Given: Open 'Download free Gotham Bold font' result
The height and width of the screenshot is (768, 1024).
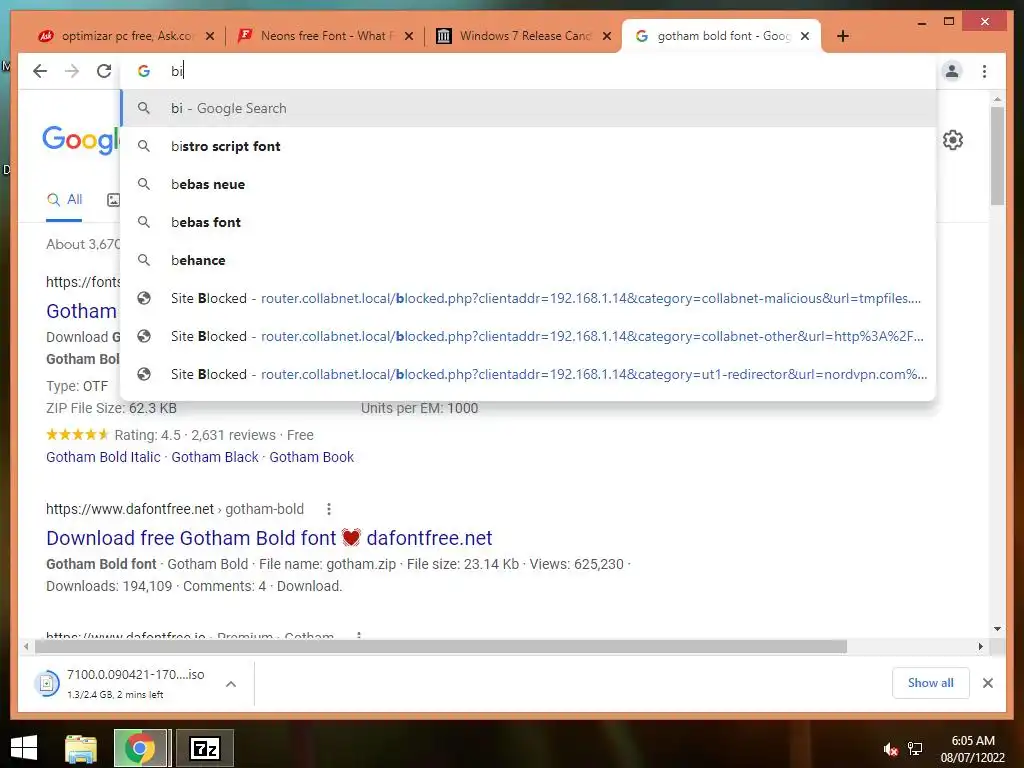Looking at the screenshot, I should tap(269, 538).
